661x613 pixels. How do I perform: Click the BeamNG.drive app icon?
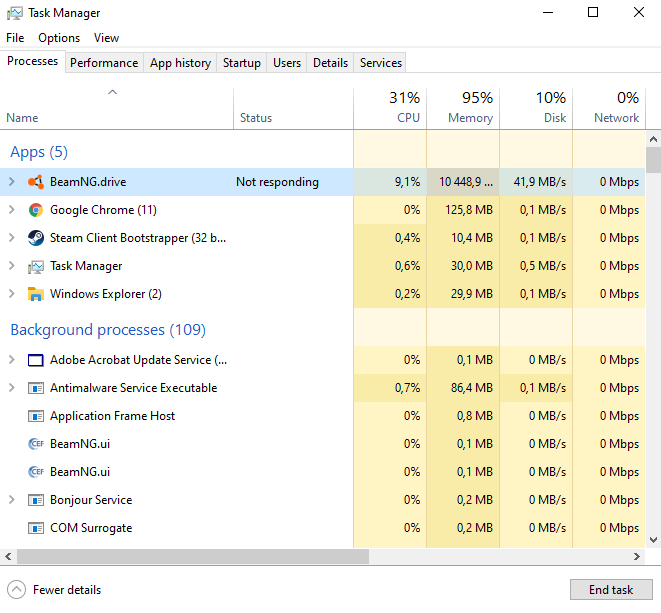[36, 182]
